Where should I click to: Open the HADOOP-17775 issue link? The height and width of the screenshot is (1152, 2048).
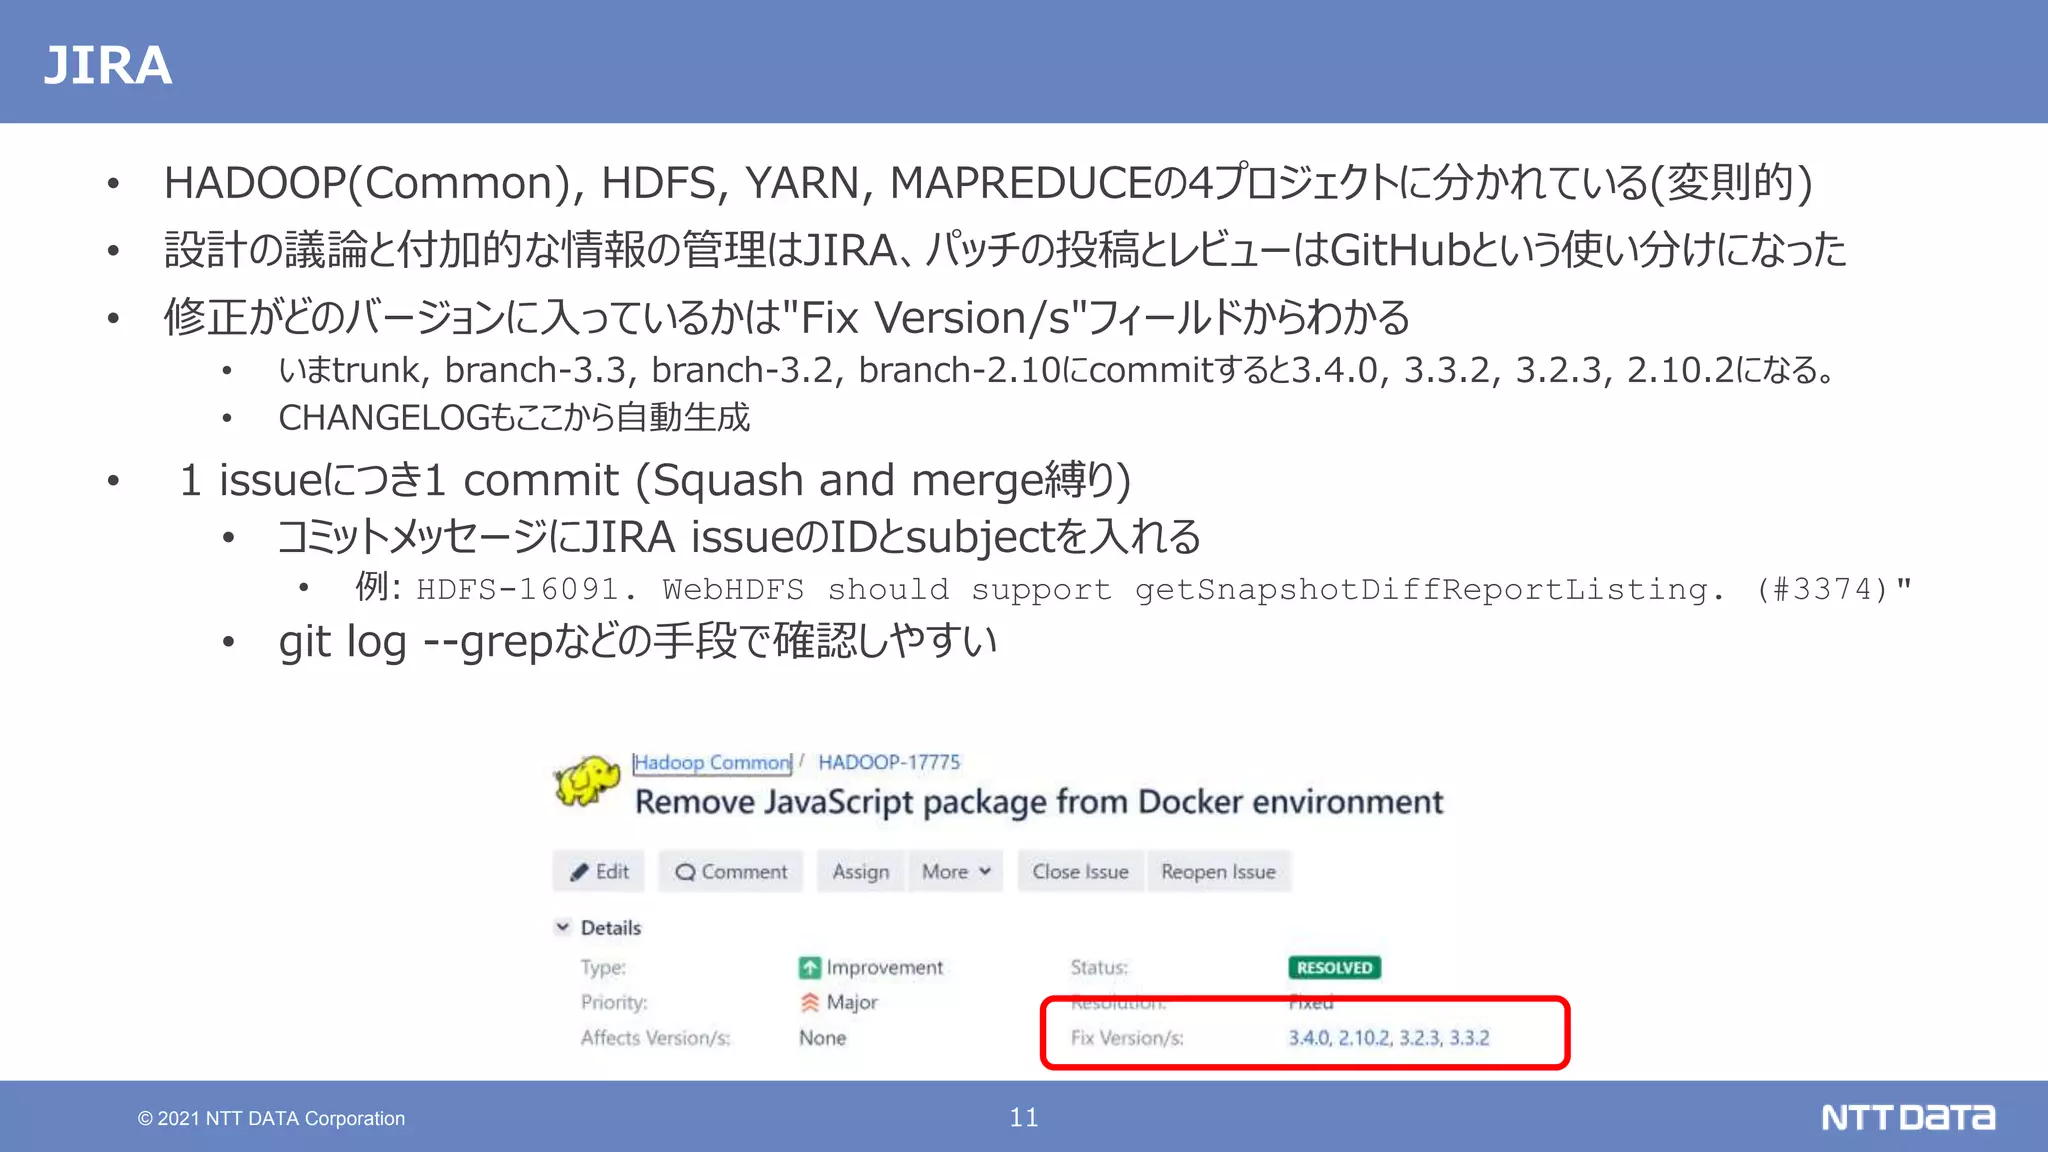[x=888, y=763]
